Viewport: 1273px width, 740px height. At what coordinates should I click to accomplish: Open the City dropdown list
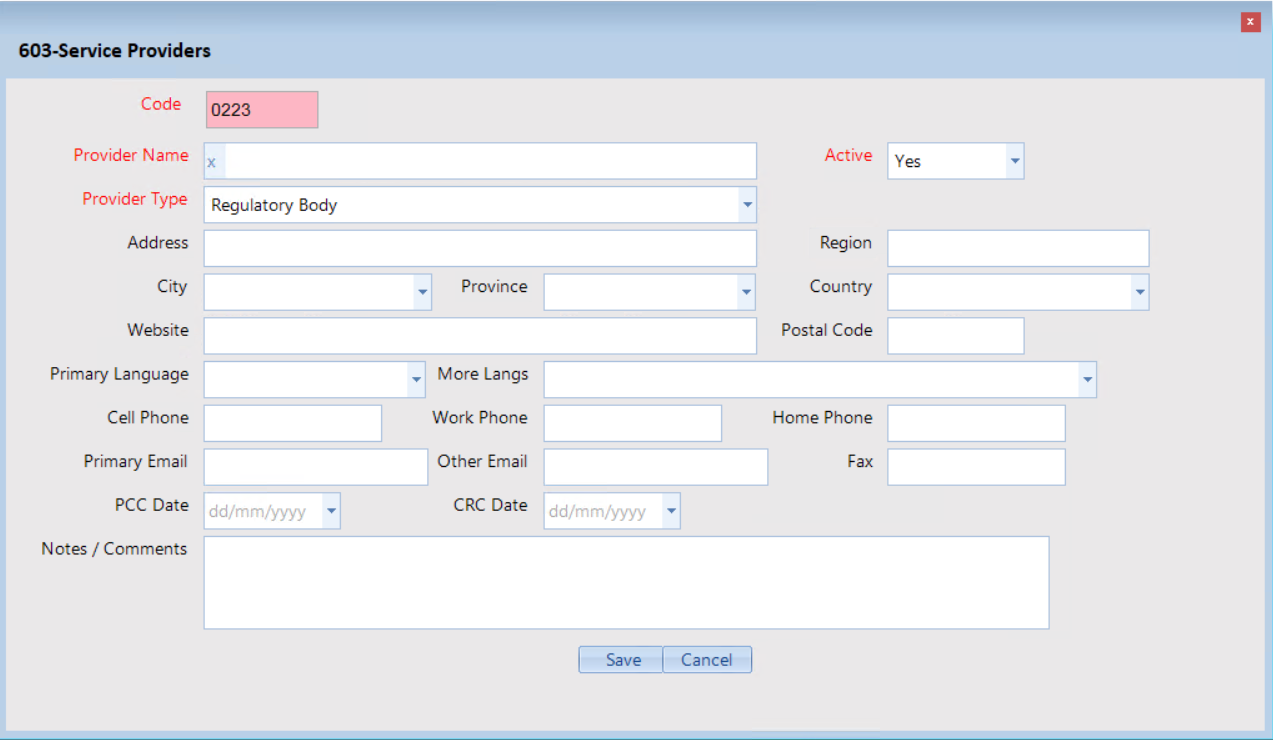(422, 293)
